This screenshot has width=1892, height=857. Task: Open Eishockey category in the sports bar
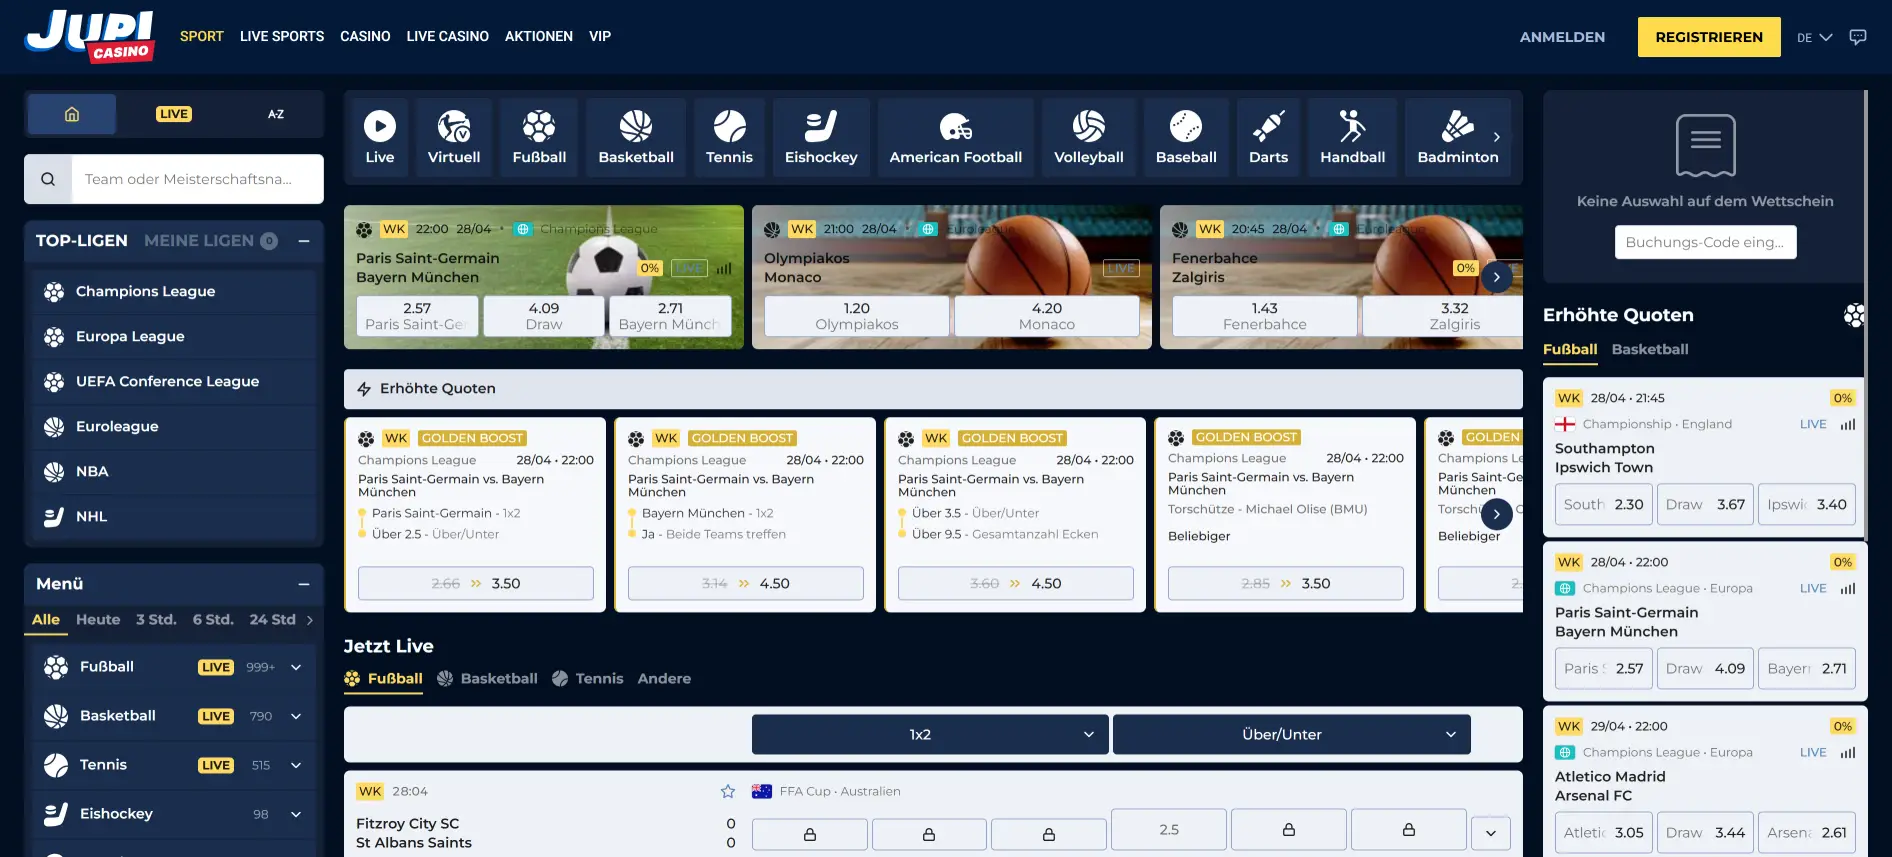point(821,137)
